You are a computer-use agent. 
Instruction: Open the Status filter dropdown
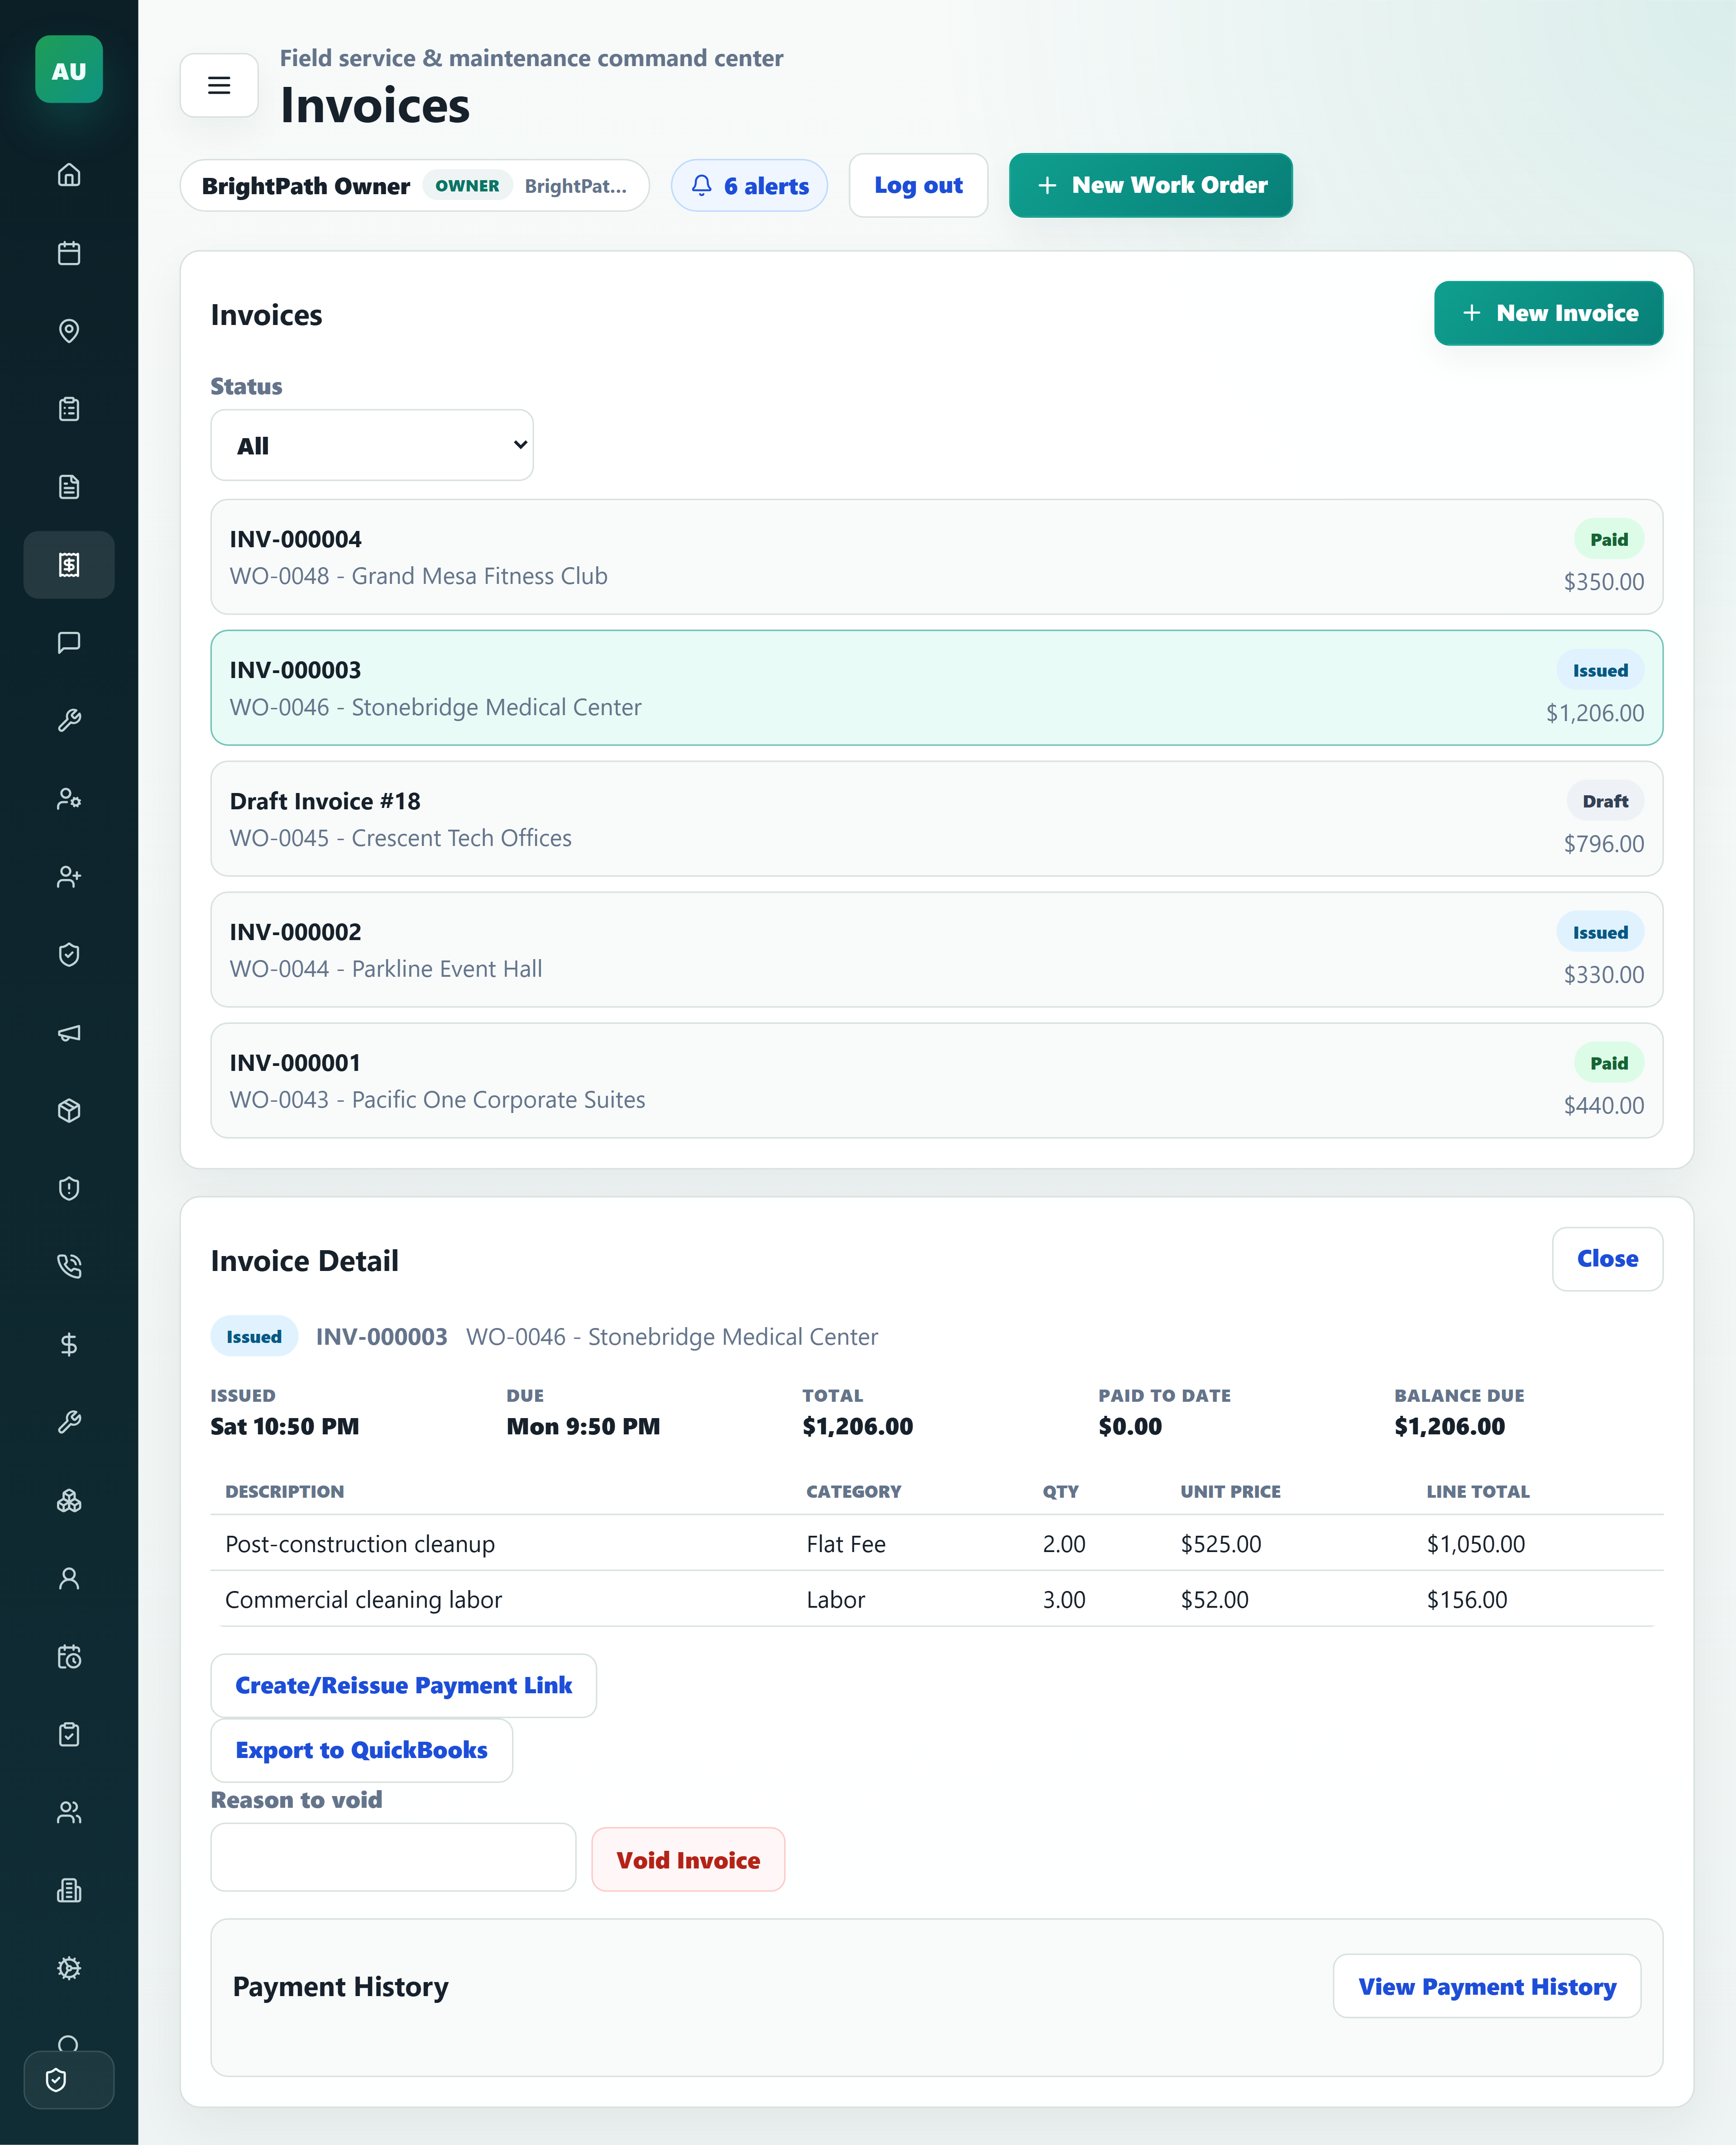[372, 445]
